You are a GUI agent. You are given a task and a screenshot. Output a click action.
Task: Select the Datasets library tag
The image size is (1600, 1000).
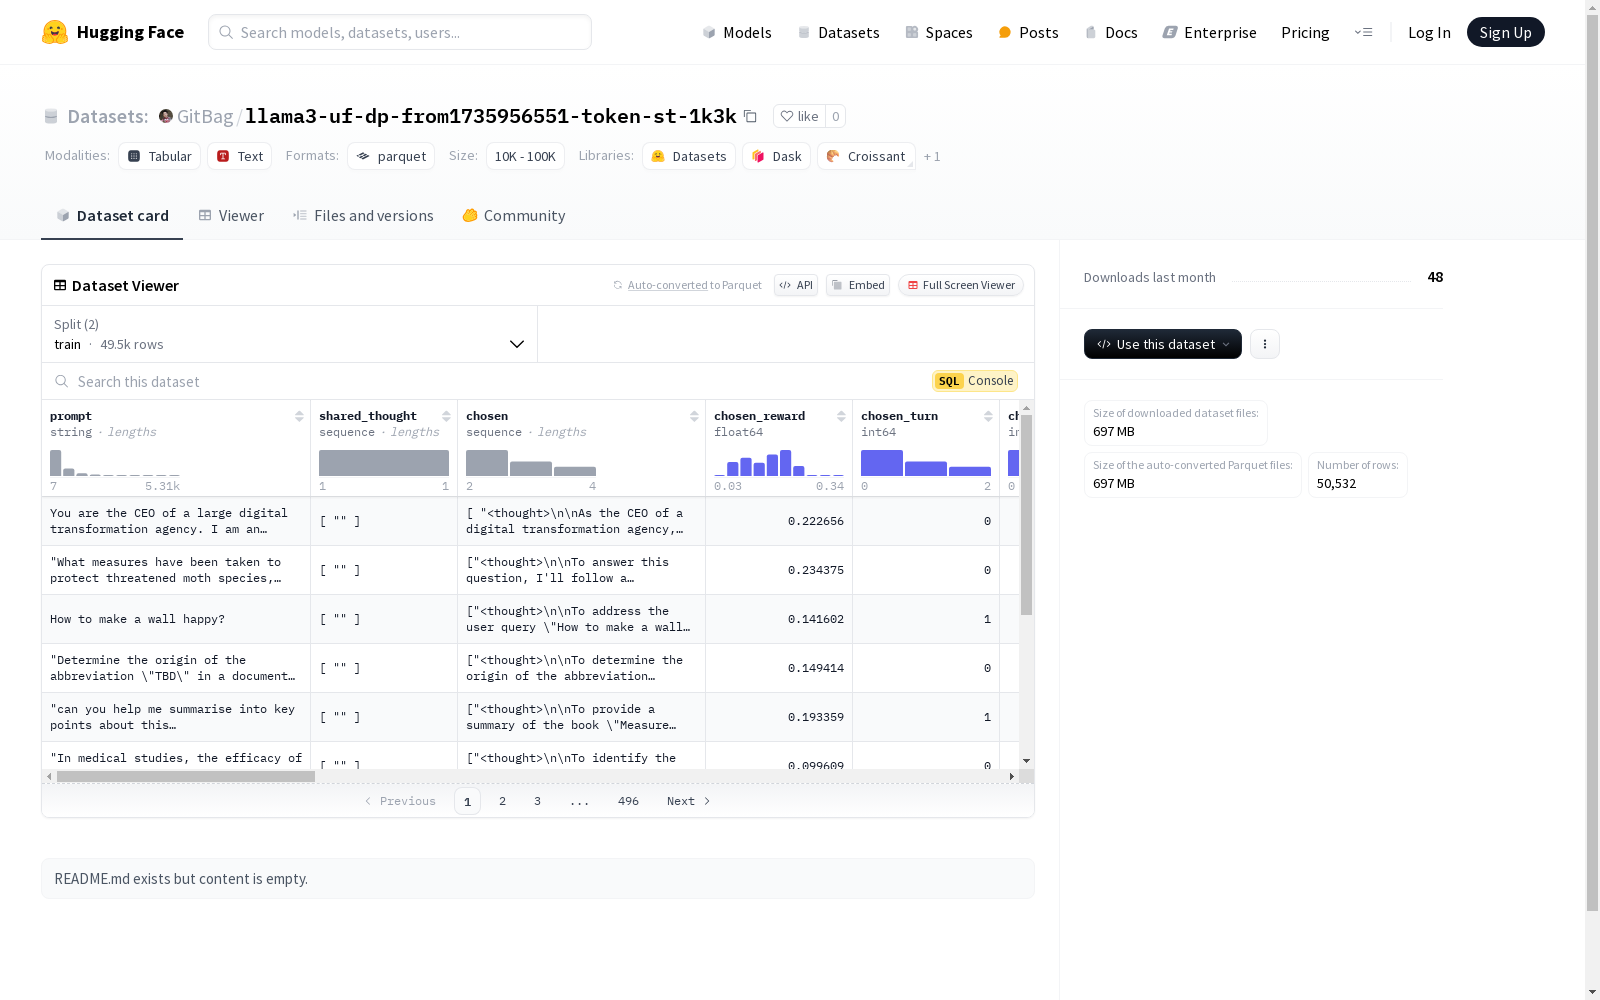point(689,156)
